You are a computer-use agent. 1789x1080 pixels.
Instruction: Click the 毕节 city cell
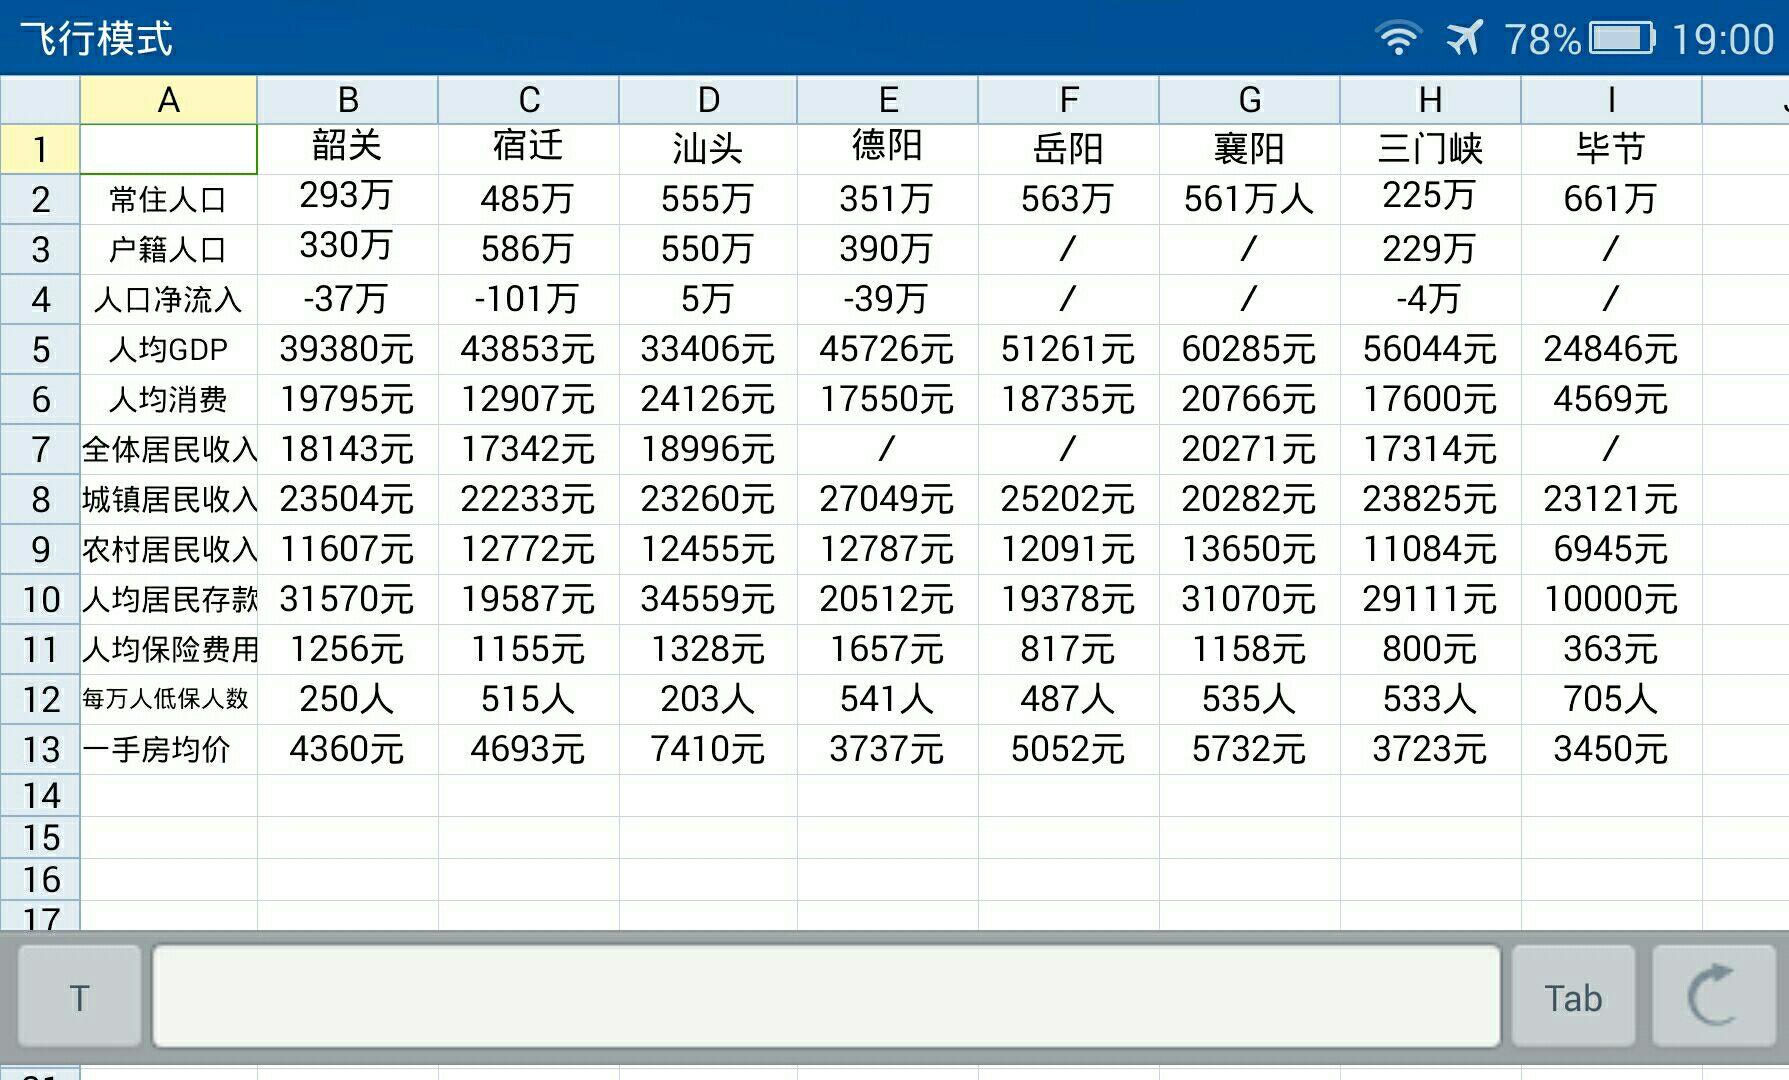1611,149
